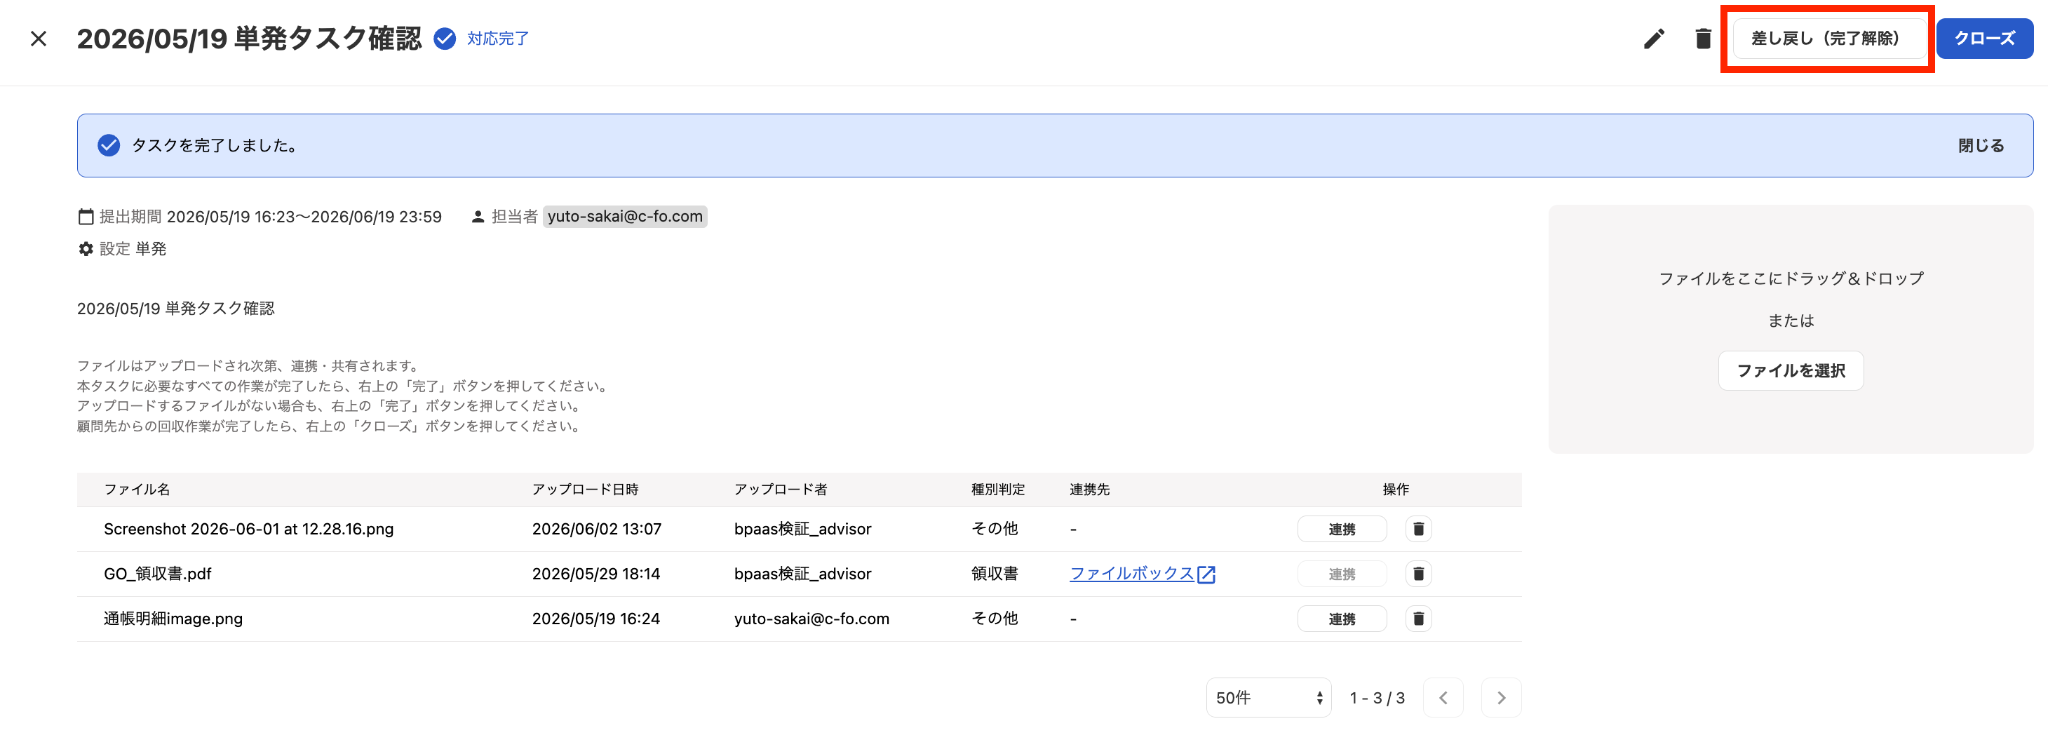This screenshot has width=2048, height=745.
Task: Click the assignee chip yuto-sakai@c-fo.com
Action: pyautogui.click(x=625, y=217)
